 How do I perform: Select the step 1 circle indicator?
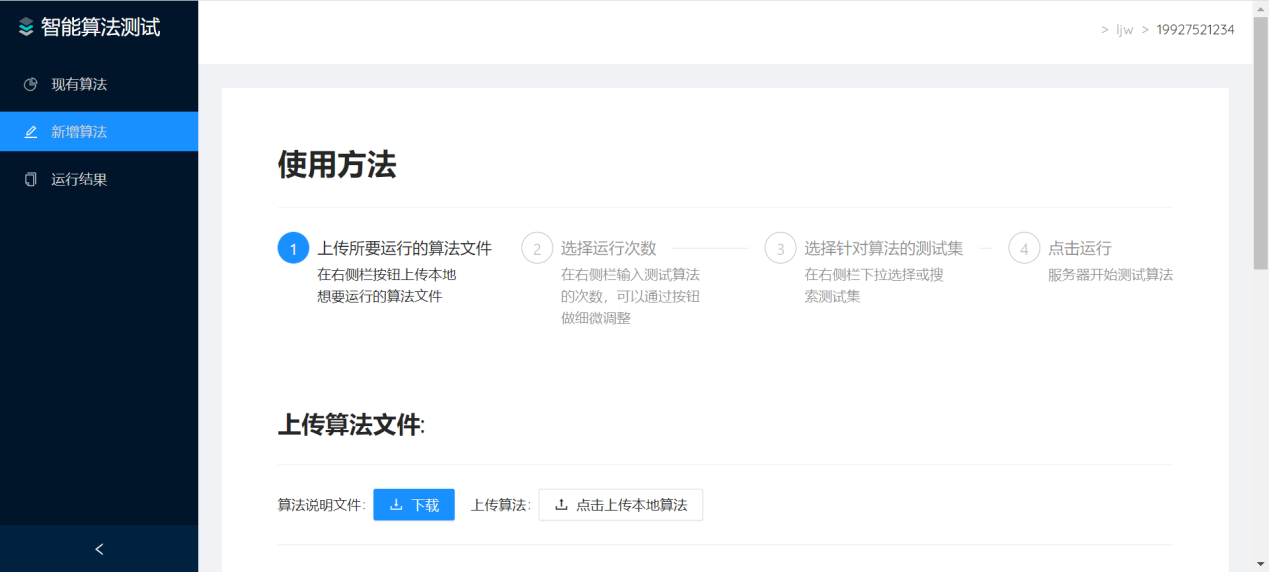point(293,248)
